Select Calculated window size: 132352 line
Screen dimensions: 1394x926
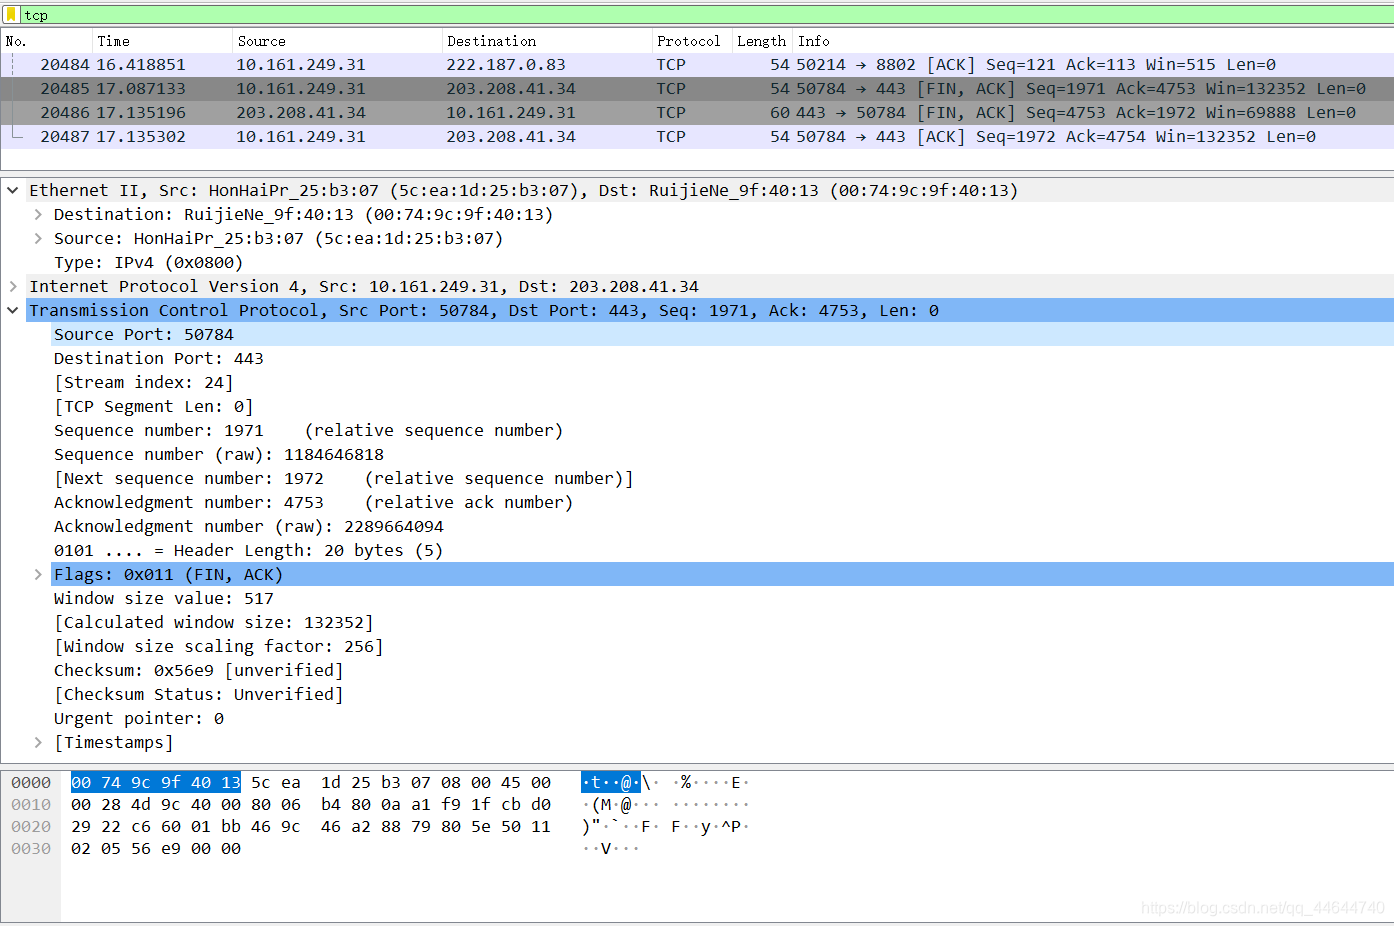click(x=213, y=622)
